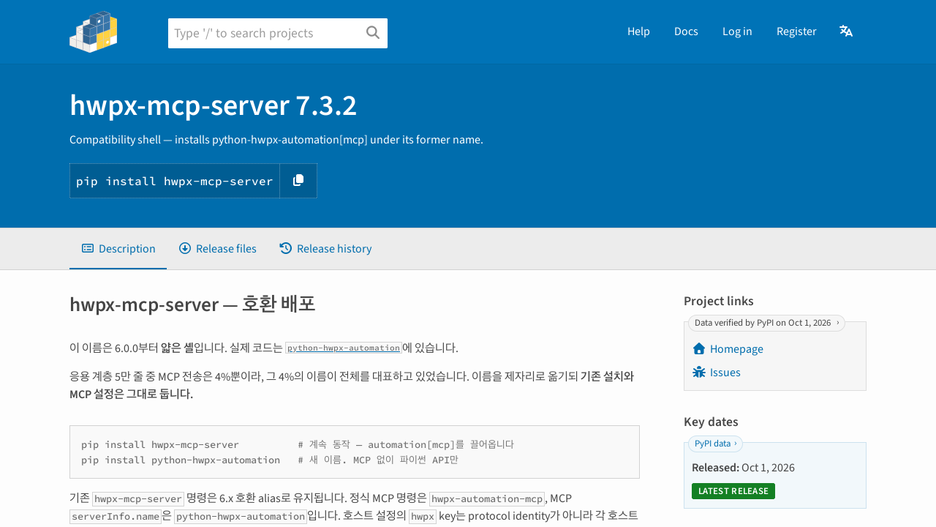Open the Docs link in header
This screenshot has width=936, height=527.
point(686,31)
